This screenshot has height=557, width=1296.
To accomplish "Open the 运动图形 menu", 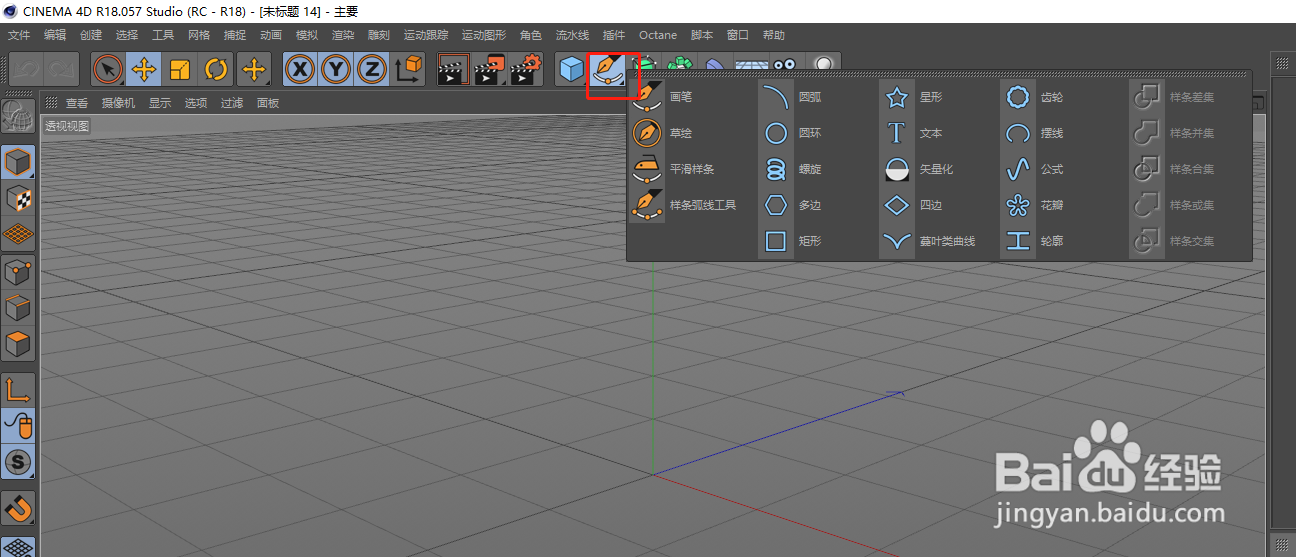I will tap(484, 35).
